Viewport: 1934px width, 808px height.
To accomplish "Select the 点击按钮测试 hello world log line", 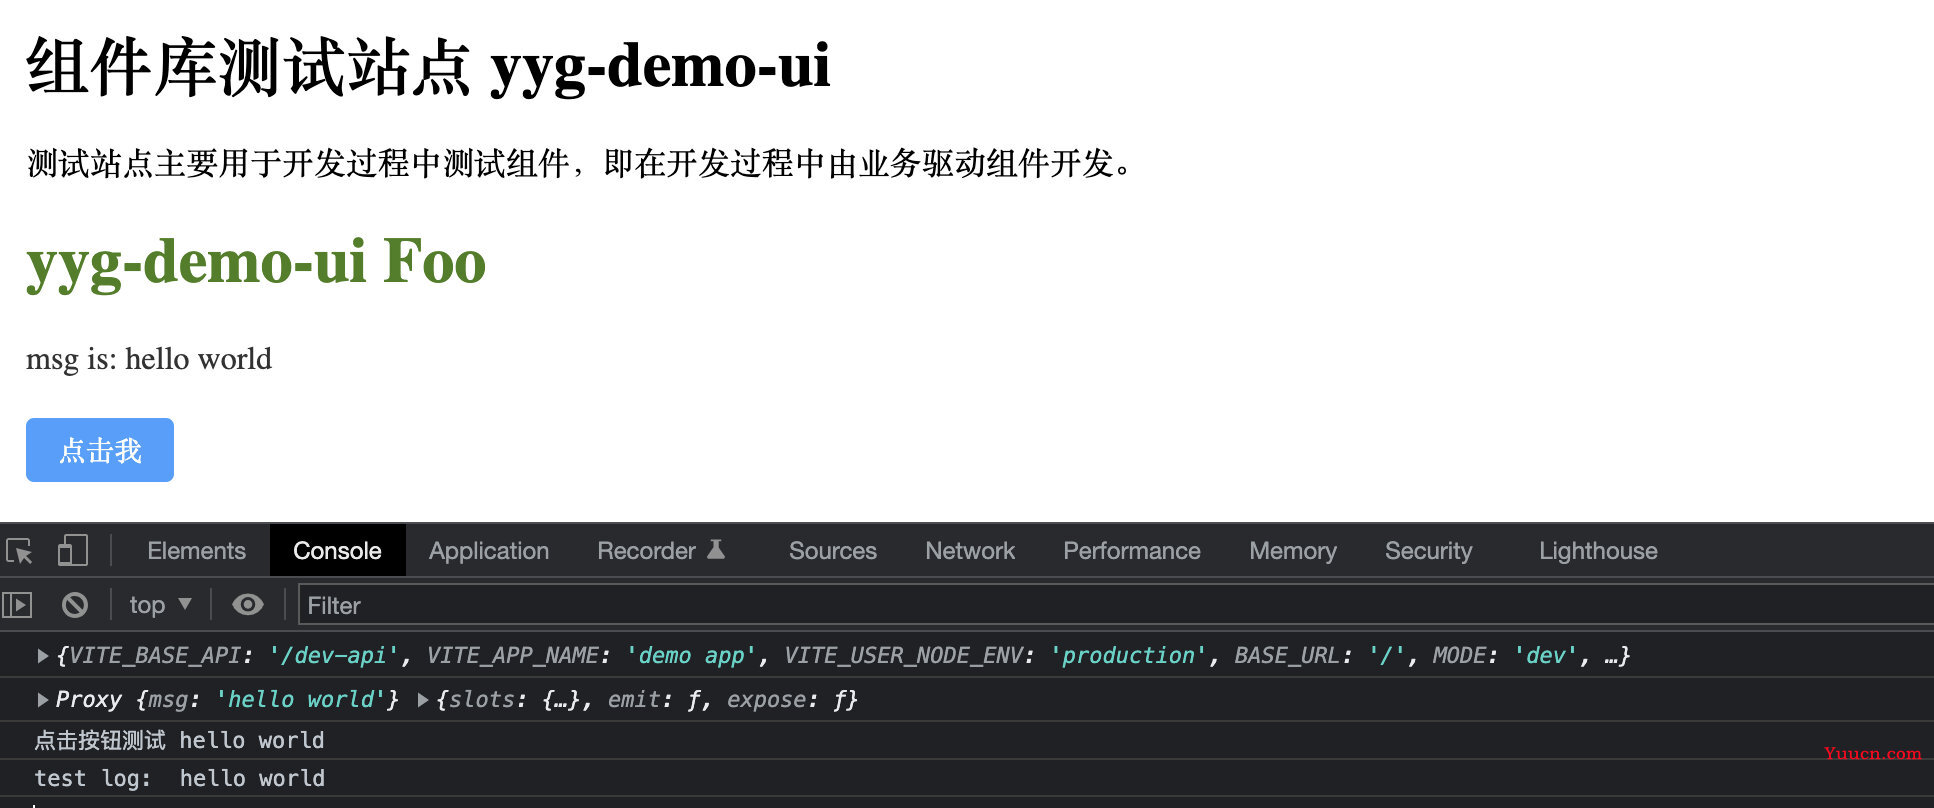I will (179, 740).
